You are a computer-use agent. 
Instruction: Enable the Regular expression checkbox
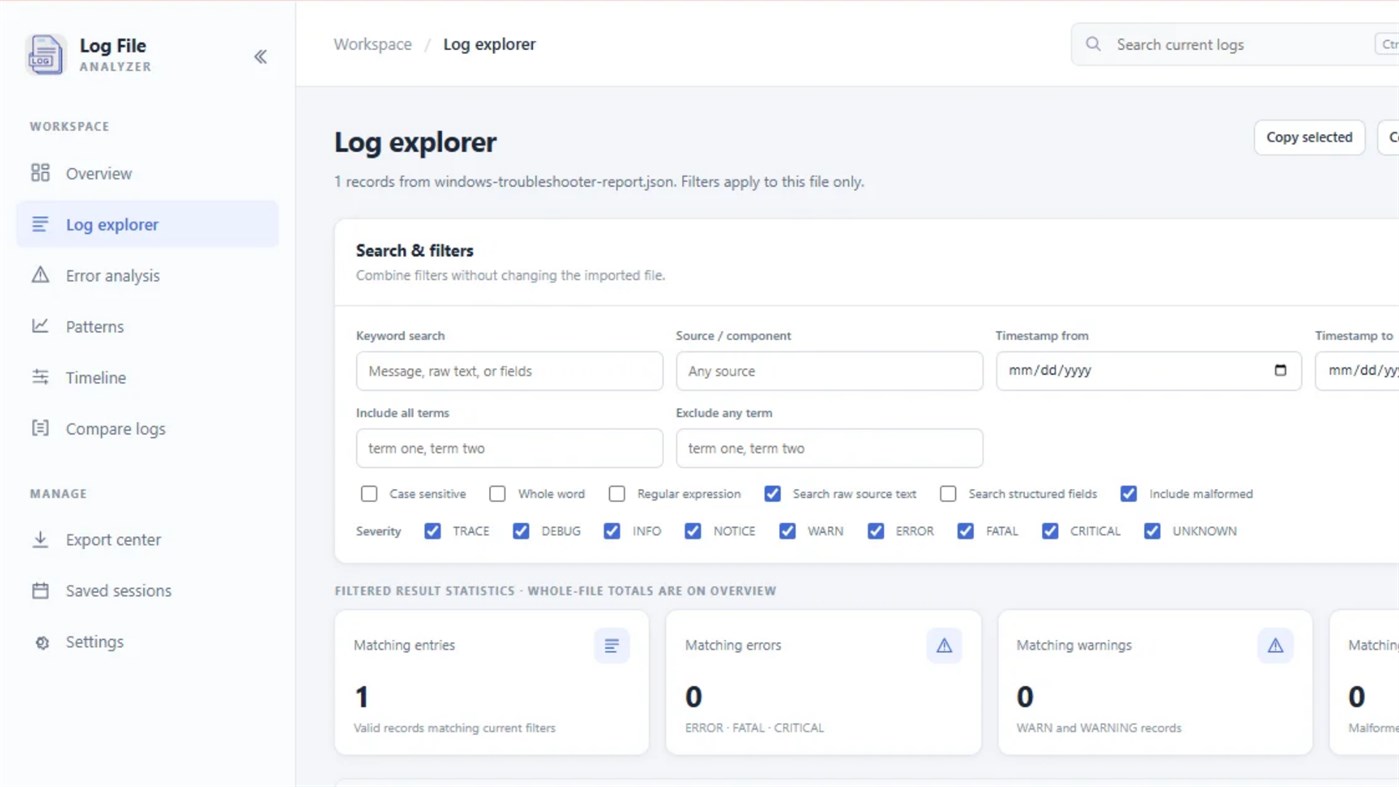tap(617, 494)
